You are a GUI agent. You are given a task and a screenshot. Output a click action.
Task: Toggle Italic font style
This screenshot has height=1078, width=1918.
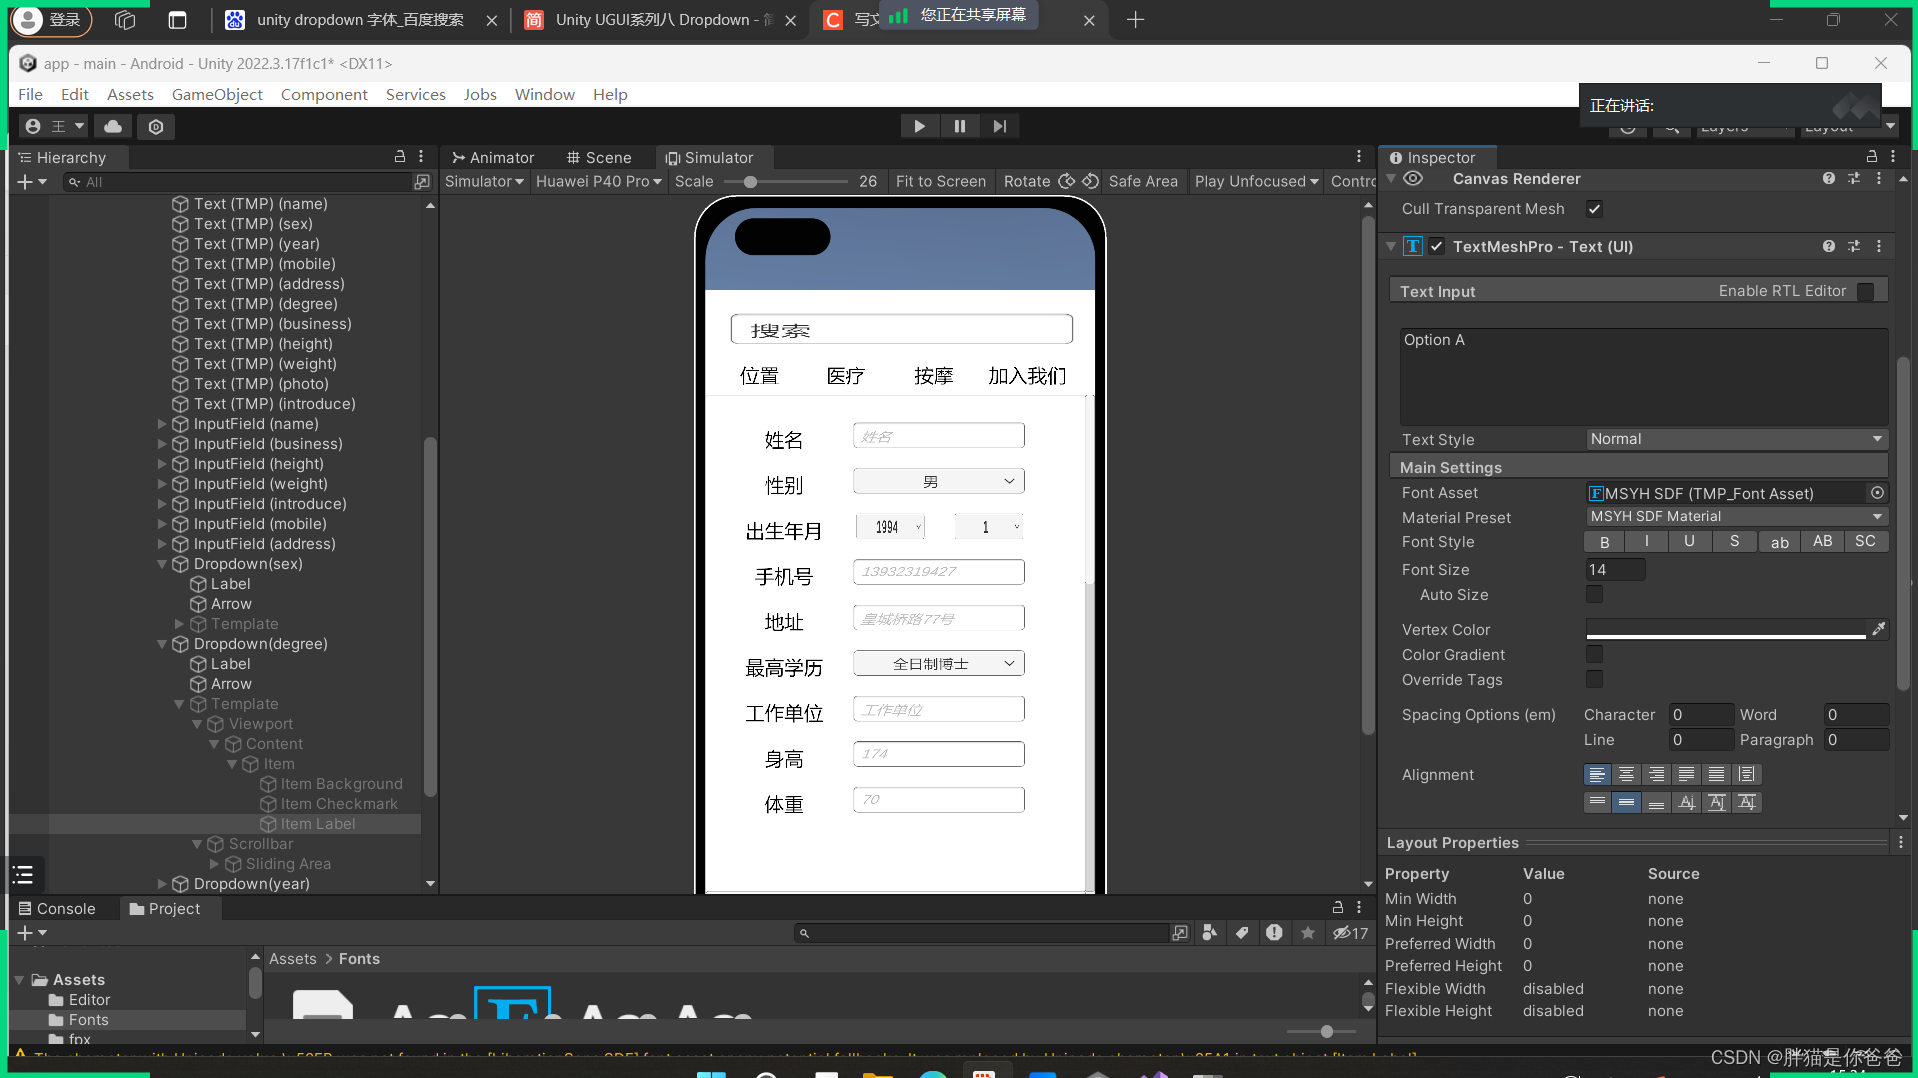pos(1647,542)
